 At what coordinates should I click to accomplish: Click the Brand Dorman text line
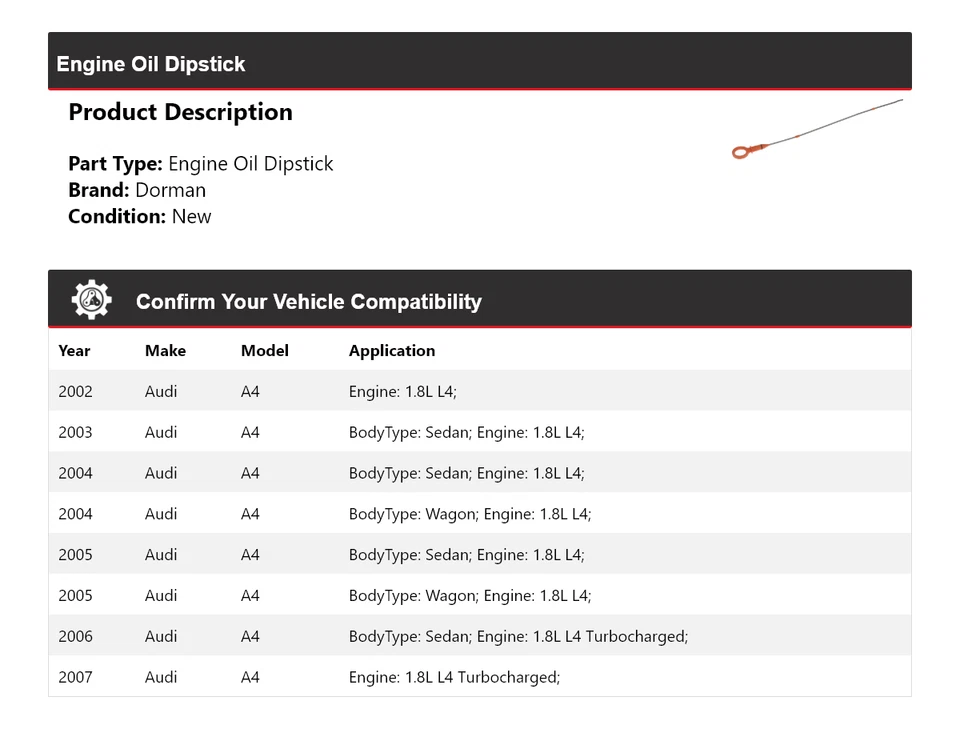tap(137, 190)
